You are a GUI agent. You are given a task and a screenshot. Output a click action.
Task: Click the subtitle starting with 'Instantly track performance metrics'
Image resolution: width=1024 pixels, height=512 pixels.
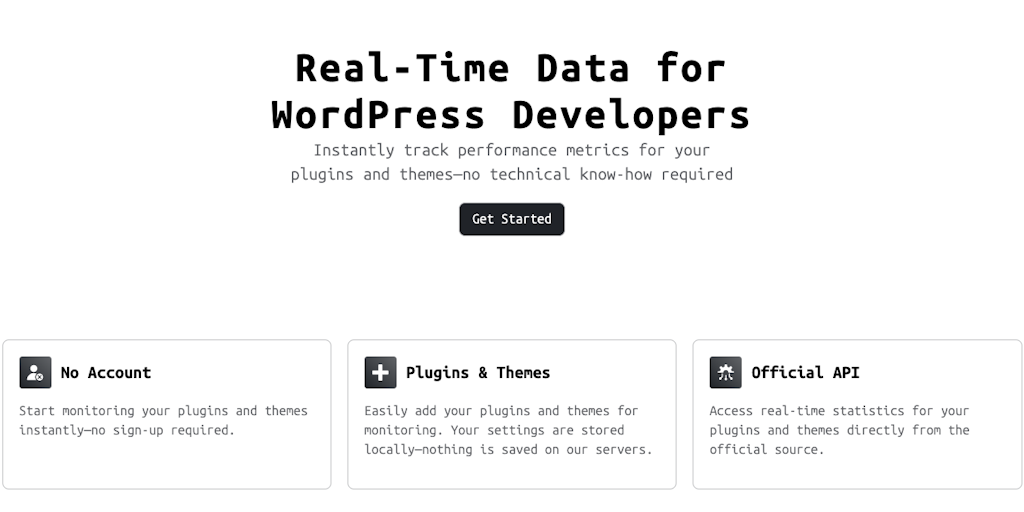click(x=511, y=163)
